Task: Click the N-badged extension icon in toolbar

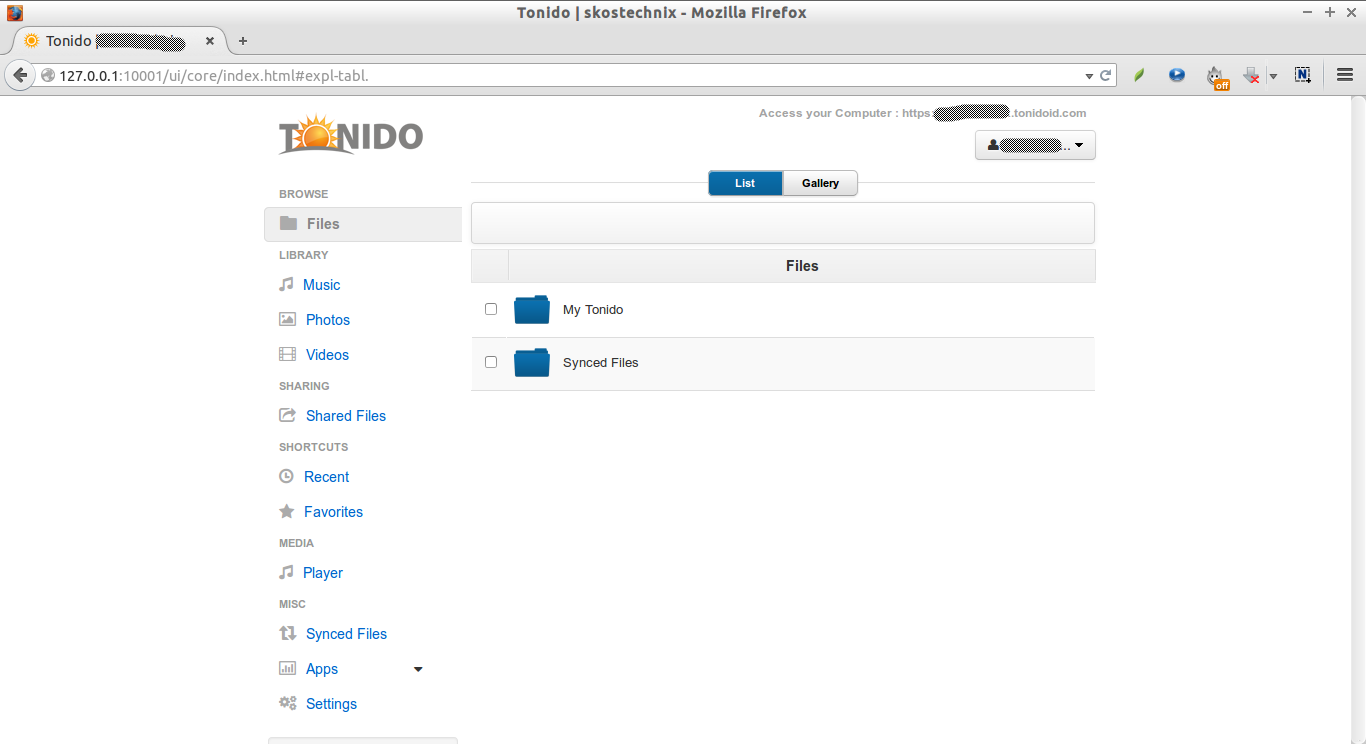Action: [1303, 75]
